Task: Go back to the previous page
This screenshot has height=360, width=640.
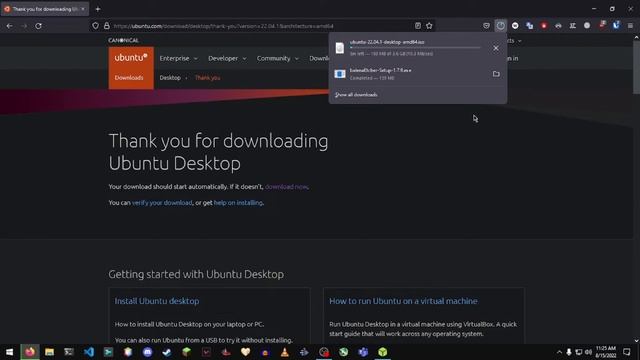Action: click(x=9, y=26)
